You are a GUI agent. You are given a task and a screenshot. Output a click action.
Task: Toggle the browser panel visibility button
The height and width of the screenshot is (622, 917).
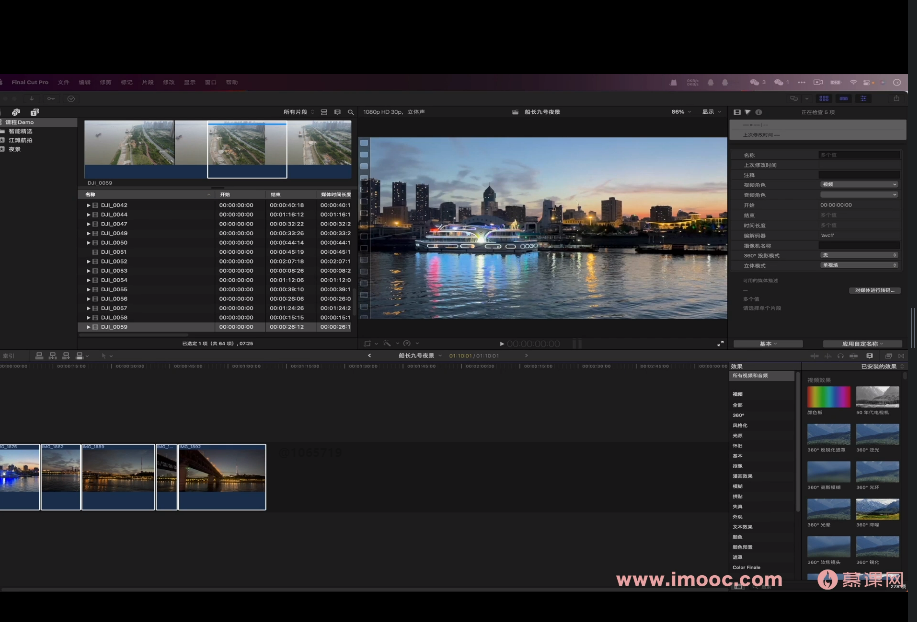click(824, 98)
